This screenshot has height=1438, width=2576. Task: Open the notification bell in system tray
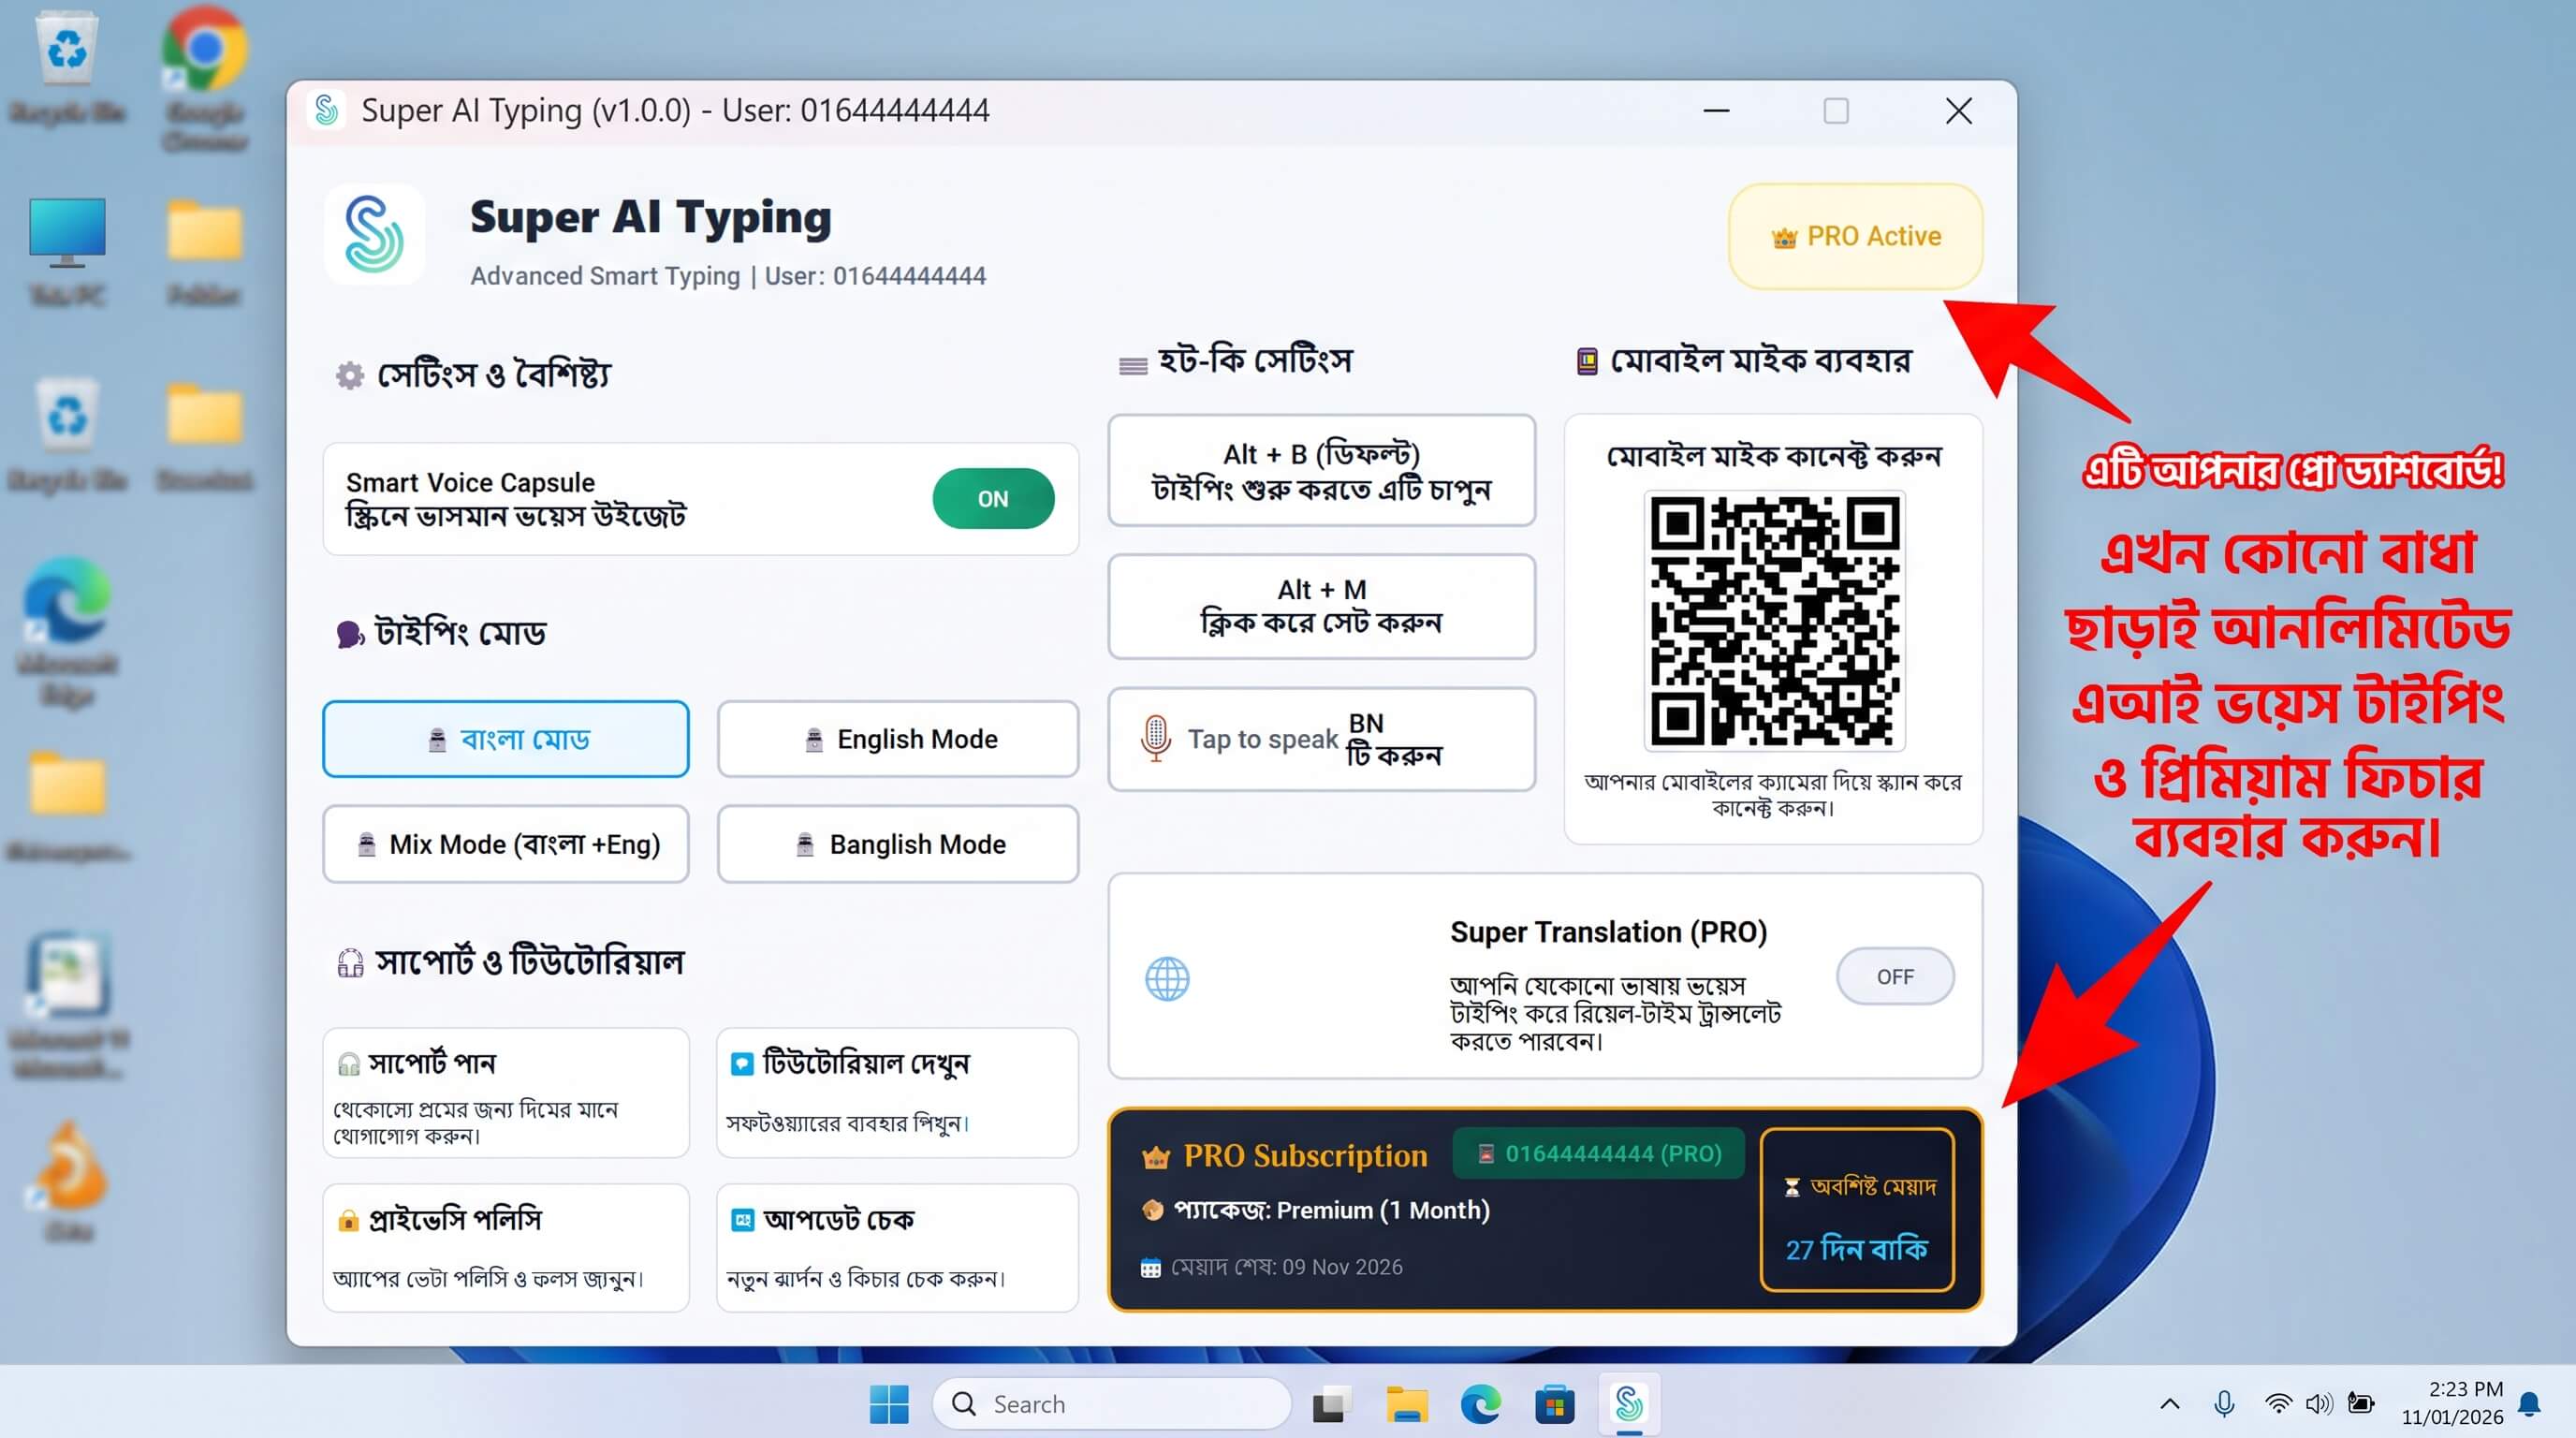(2529, 1403)
